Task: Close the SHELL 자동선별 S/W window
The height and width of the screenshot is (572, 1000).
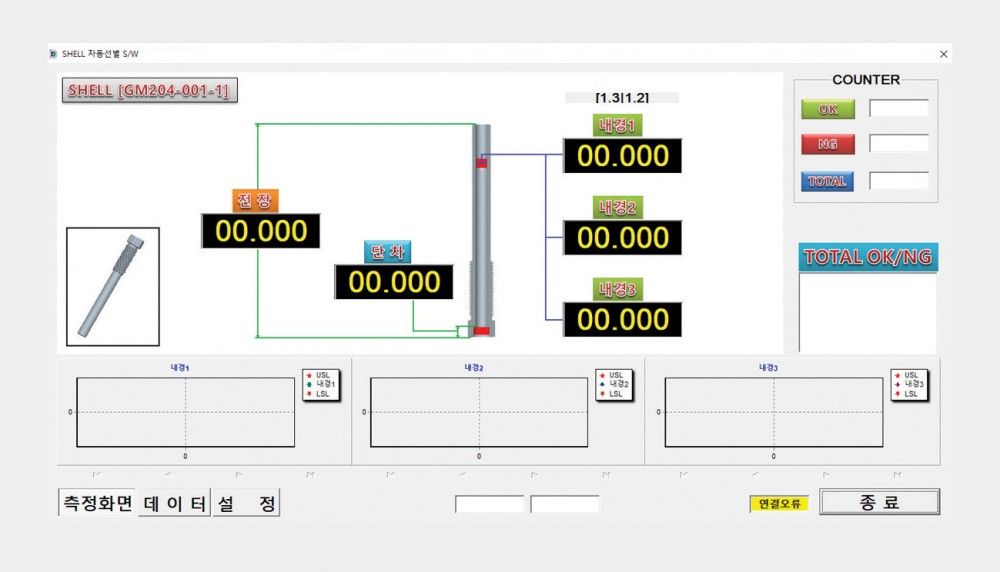Action: [943, 53]
